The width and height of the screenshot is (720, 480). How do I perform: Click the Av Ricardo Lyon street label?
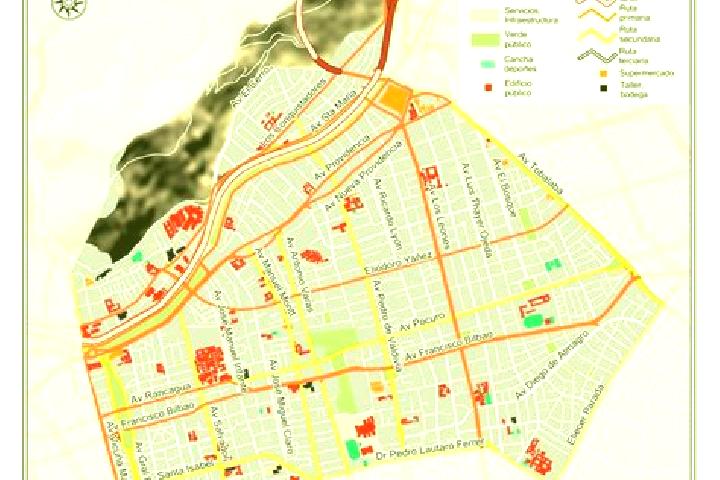click(x=388, y=214)
